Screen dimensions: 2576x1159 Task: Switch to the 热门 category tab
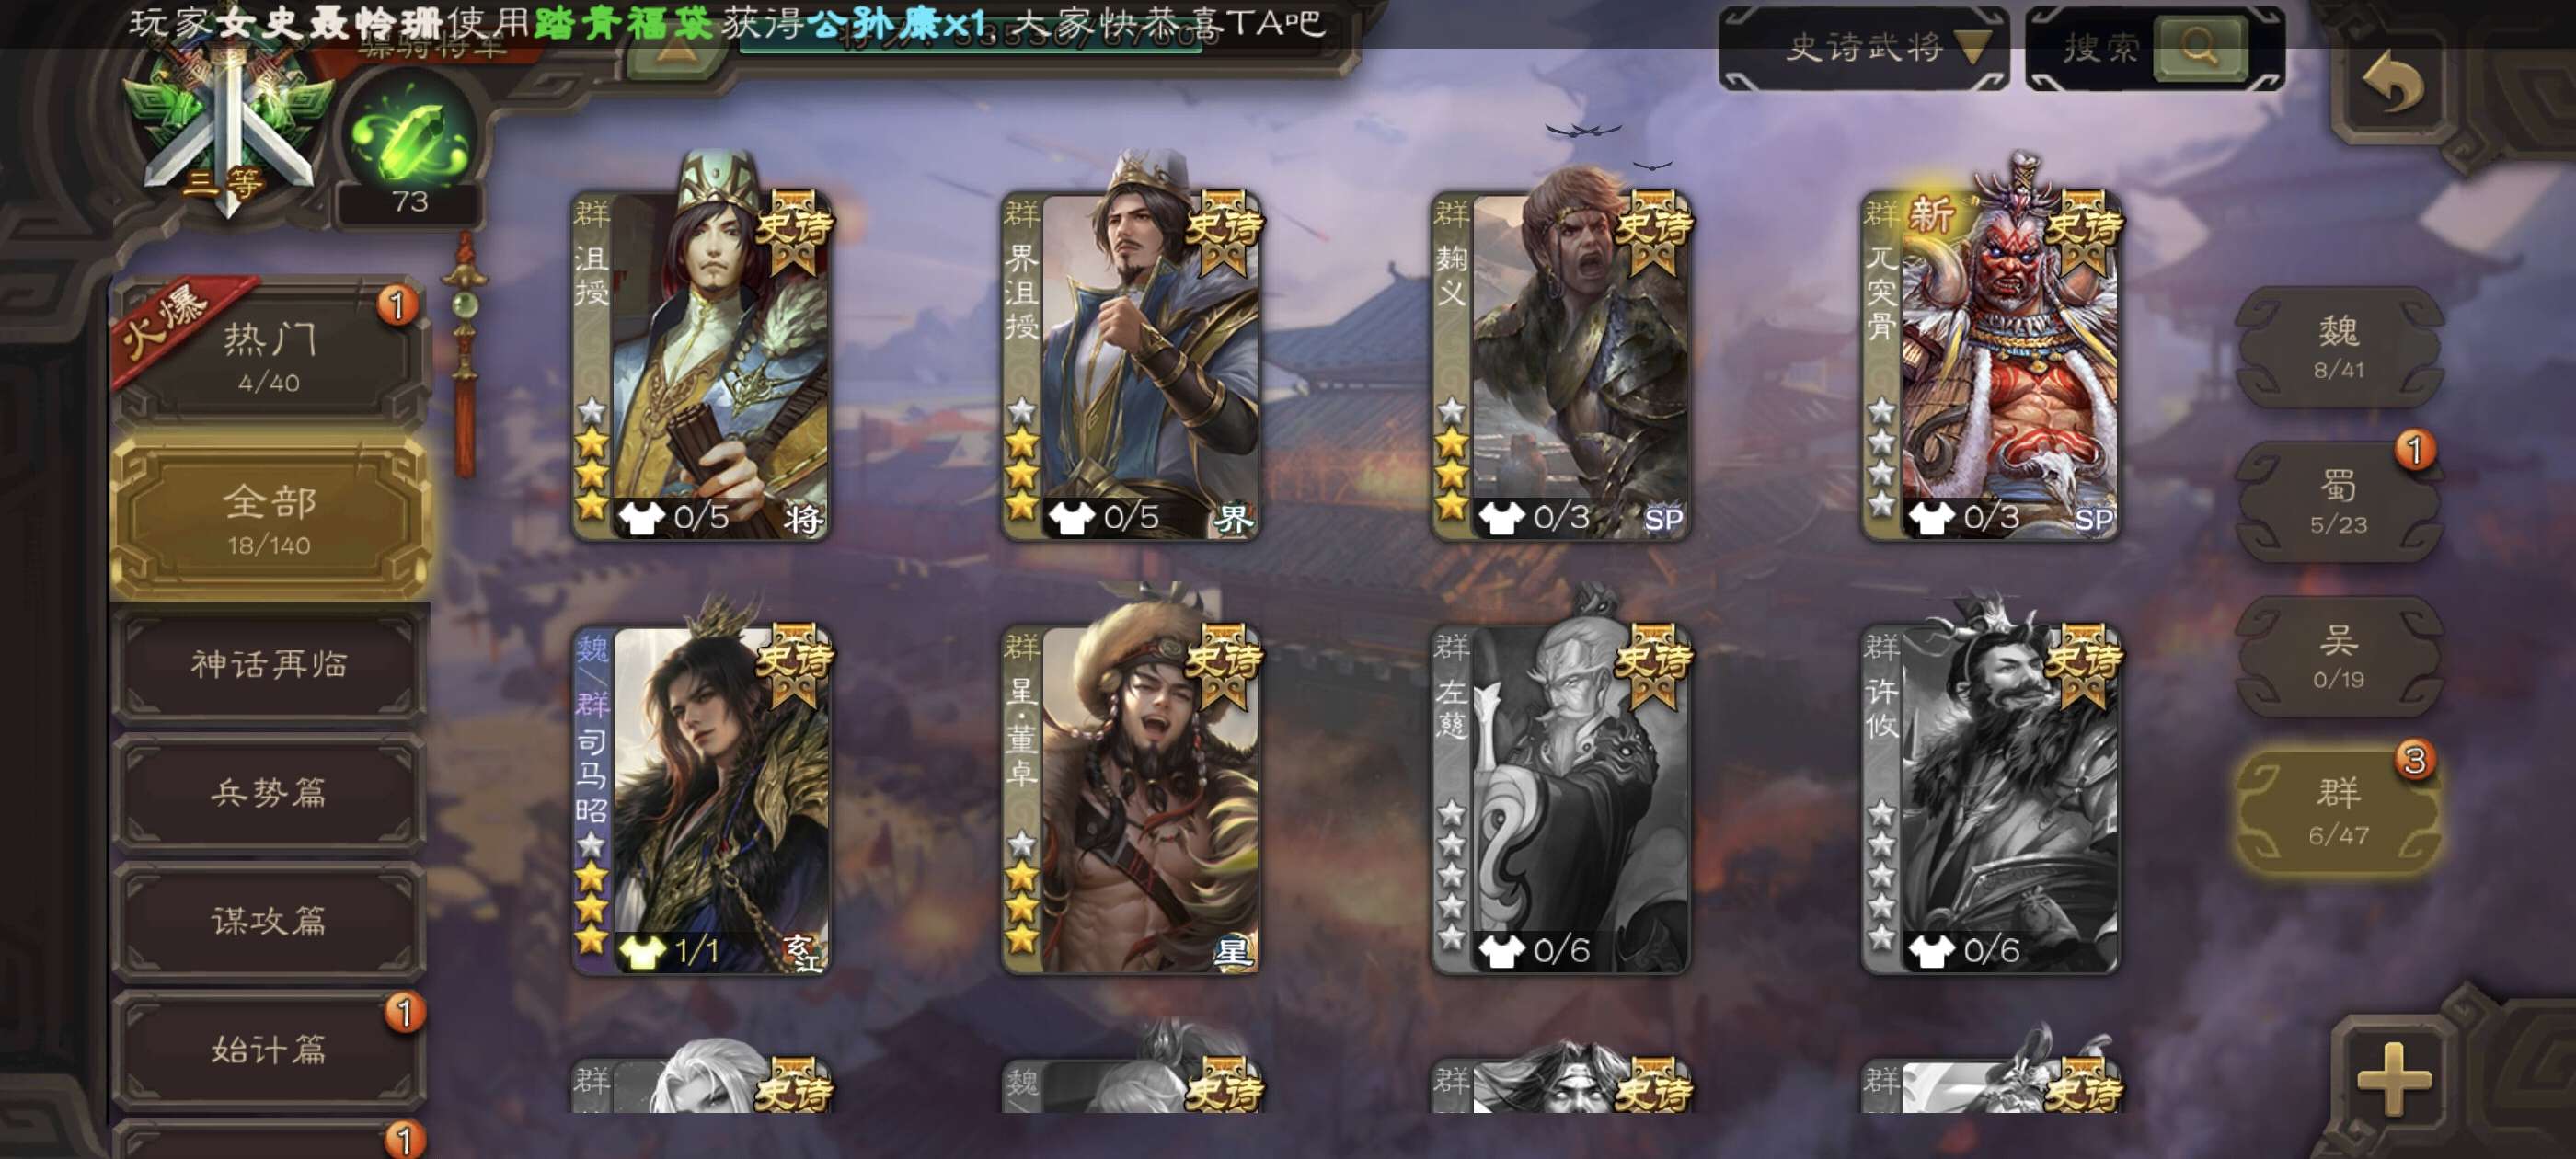pyautogui.click(x=268, y=356)
